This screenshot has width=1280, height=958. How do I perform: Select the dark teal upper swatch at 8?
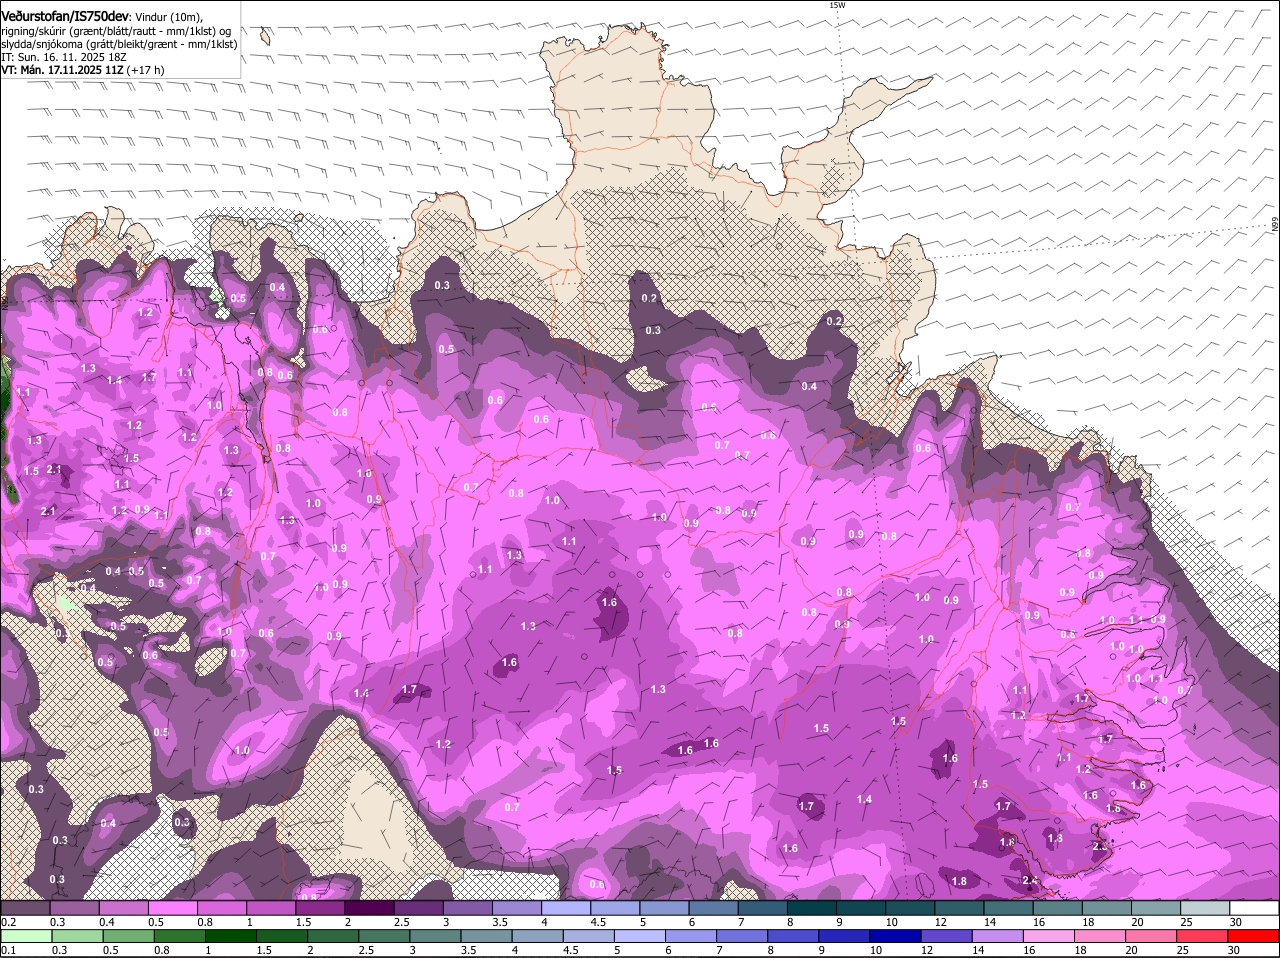(812, 908)
